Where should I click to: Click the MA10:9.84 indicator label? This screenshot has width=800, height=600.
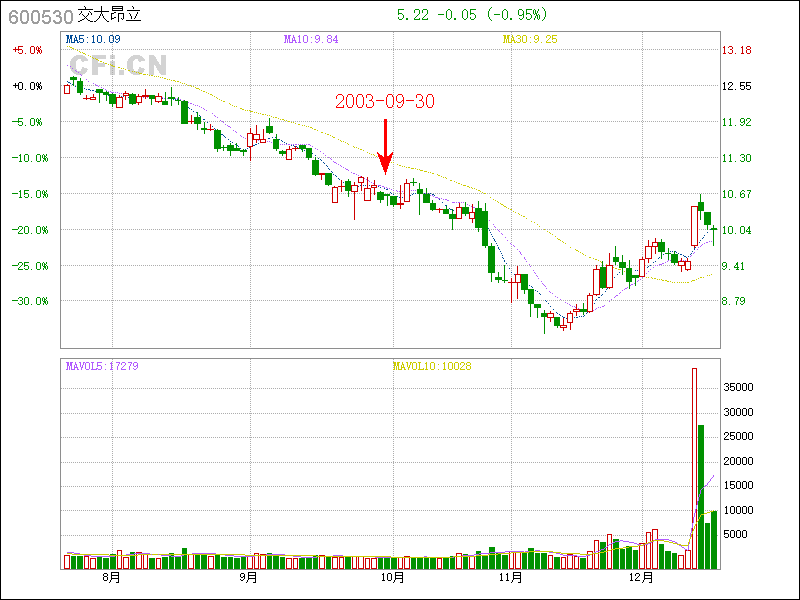[x=311, y=39]
